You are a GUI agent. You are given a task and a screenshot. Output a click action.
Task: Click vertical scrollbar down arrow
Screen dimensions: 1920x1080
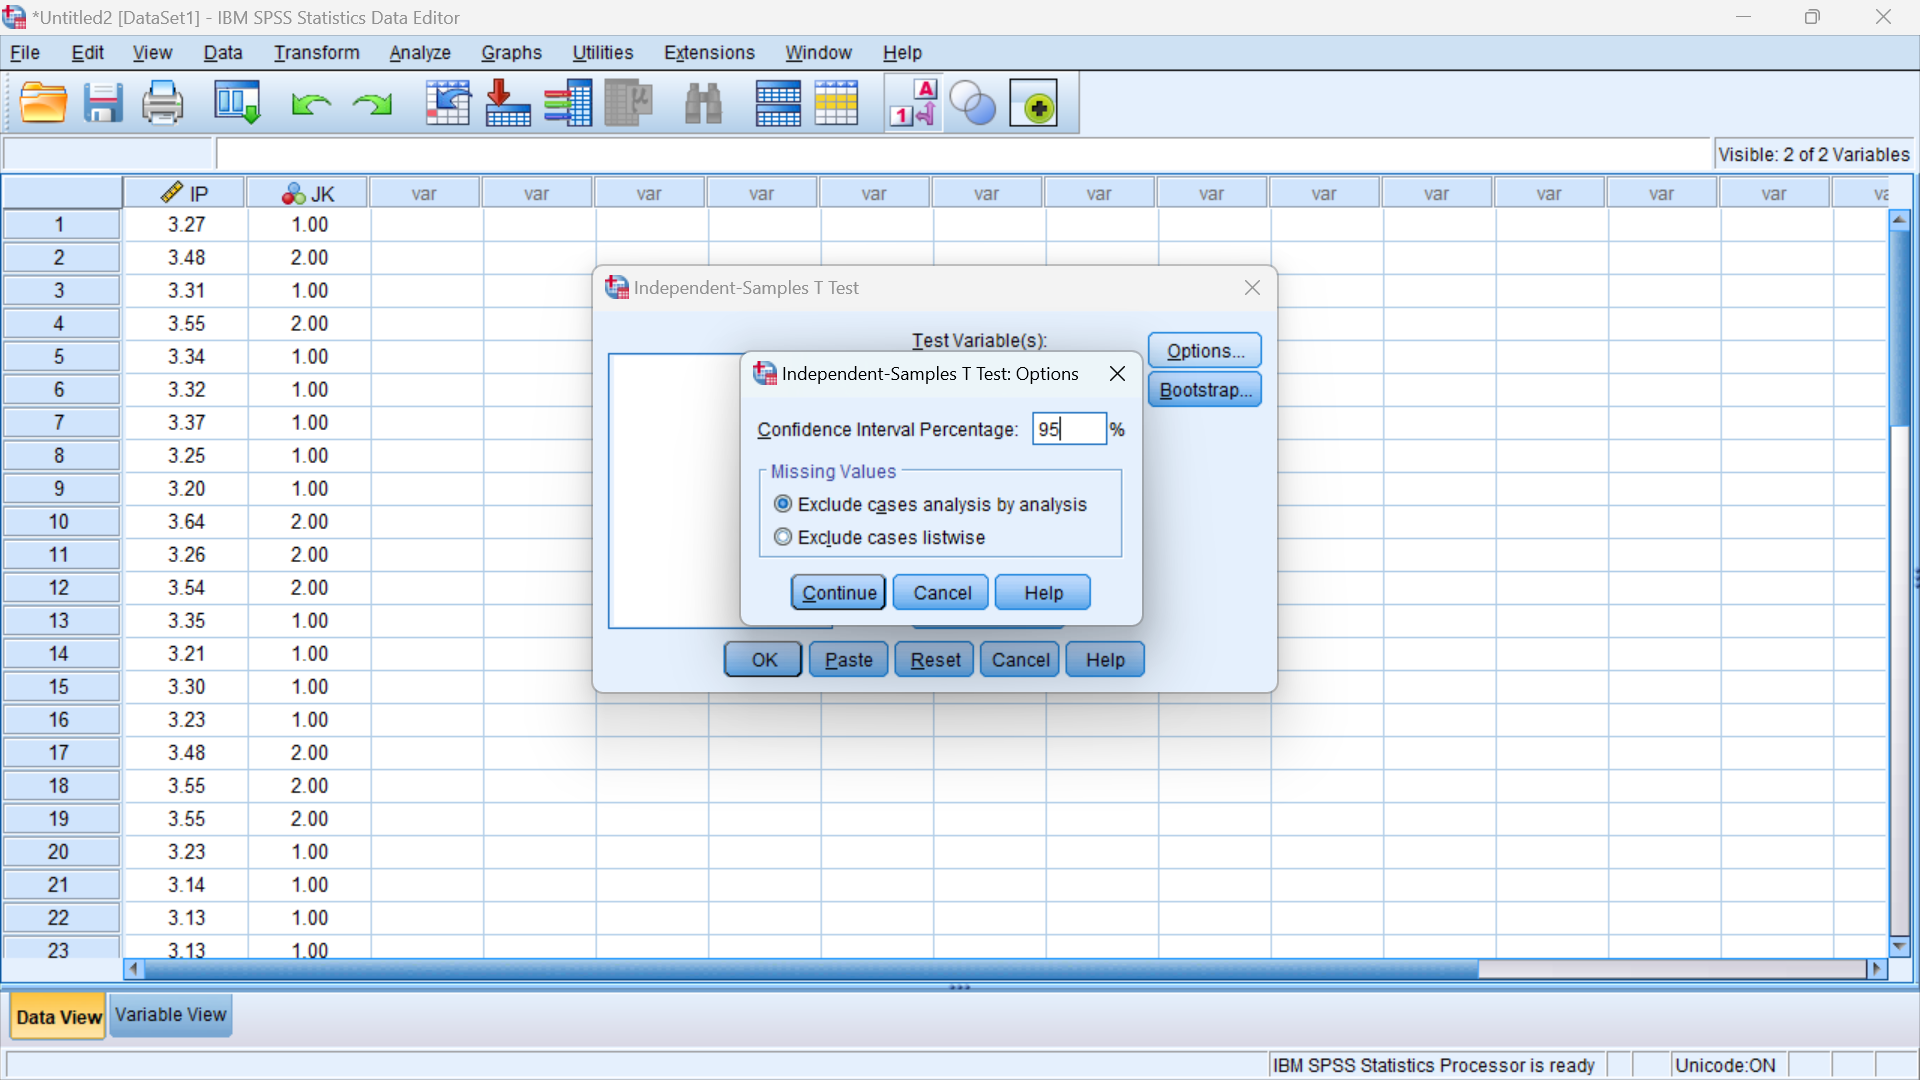click(x=1900, y=946)
